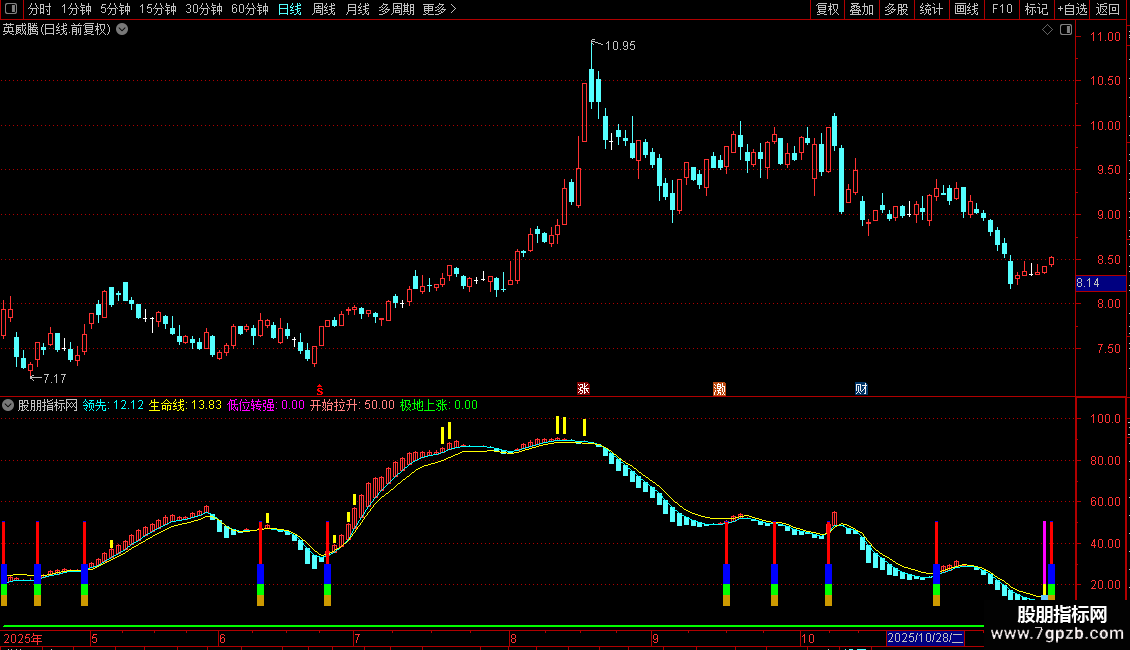Screen dimensions: 1130x650
Task: Switch to 分时 intraday view
Action: point(40,9)
